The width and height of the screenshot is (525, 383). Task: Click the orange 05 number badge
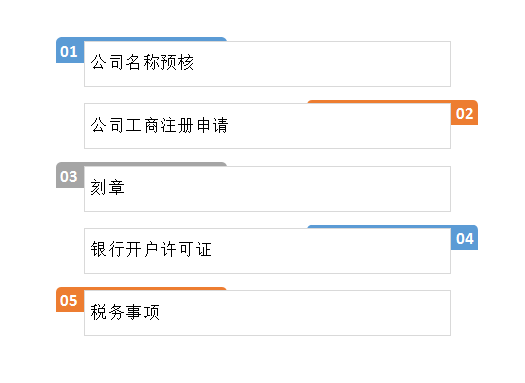[x=70, y=301]
